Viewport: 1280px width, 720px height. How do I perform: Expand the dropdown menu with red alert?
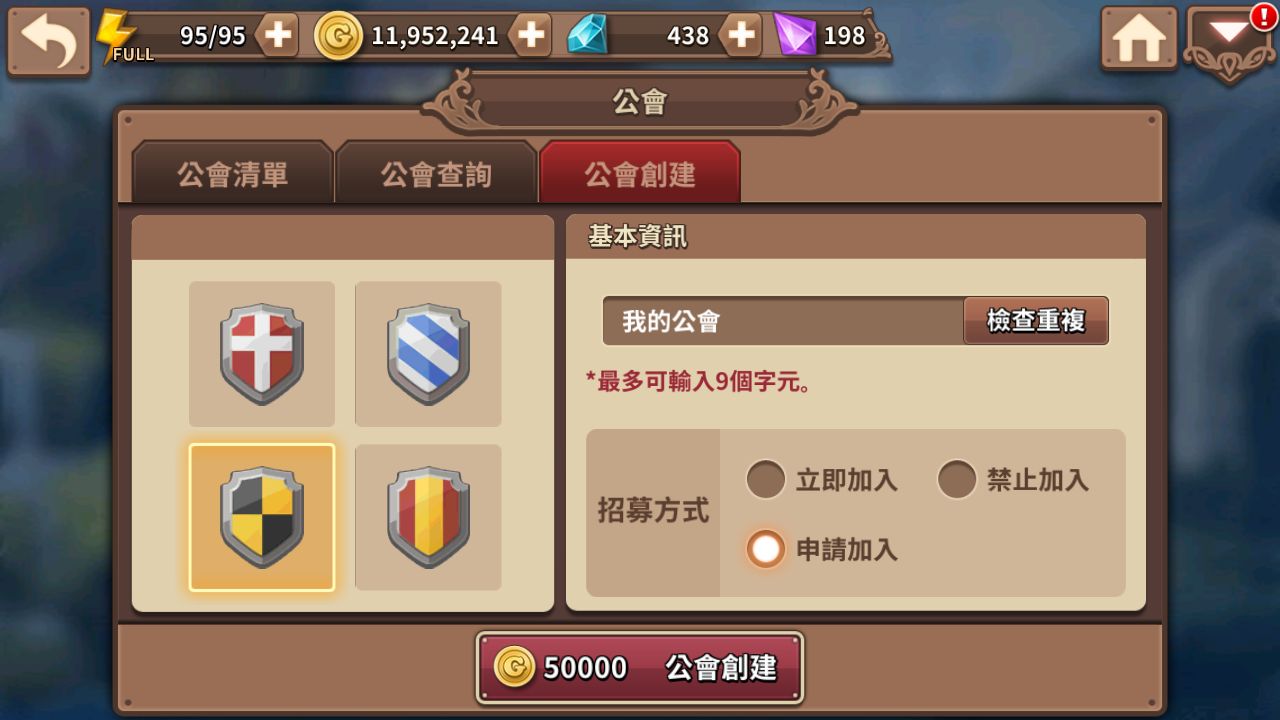click(1229, 42)
